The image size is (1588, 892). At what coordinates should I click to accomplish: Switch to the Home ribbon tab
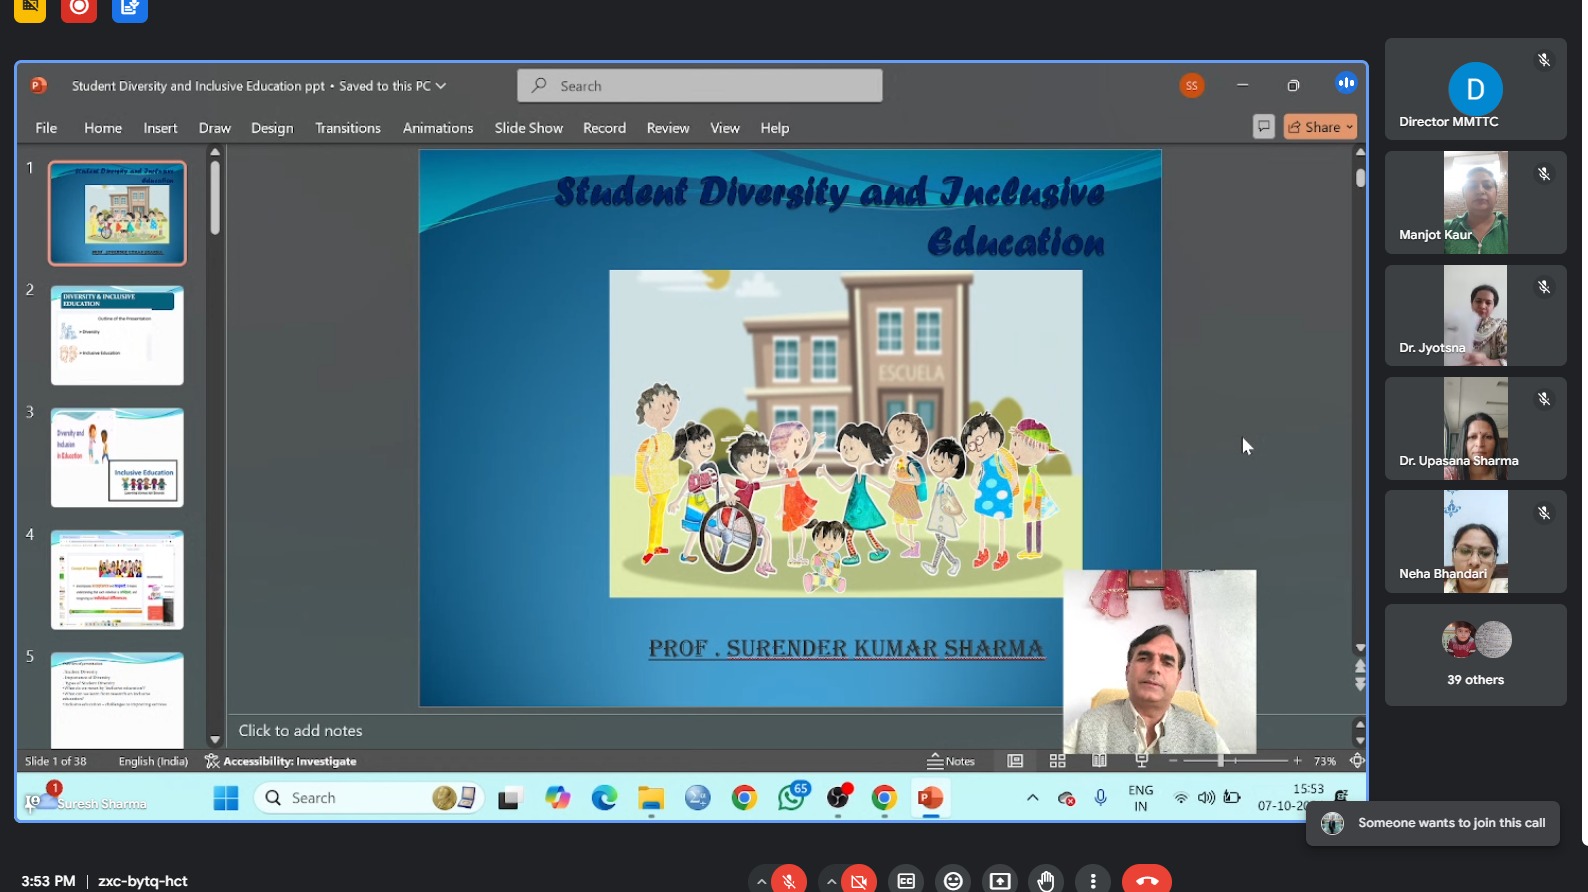coord(103,128)
